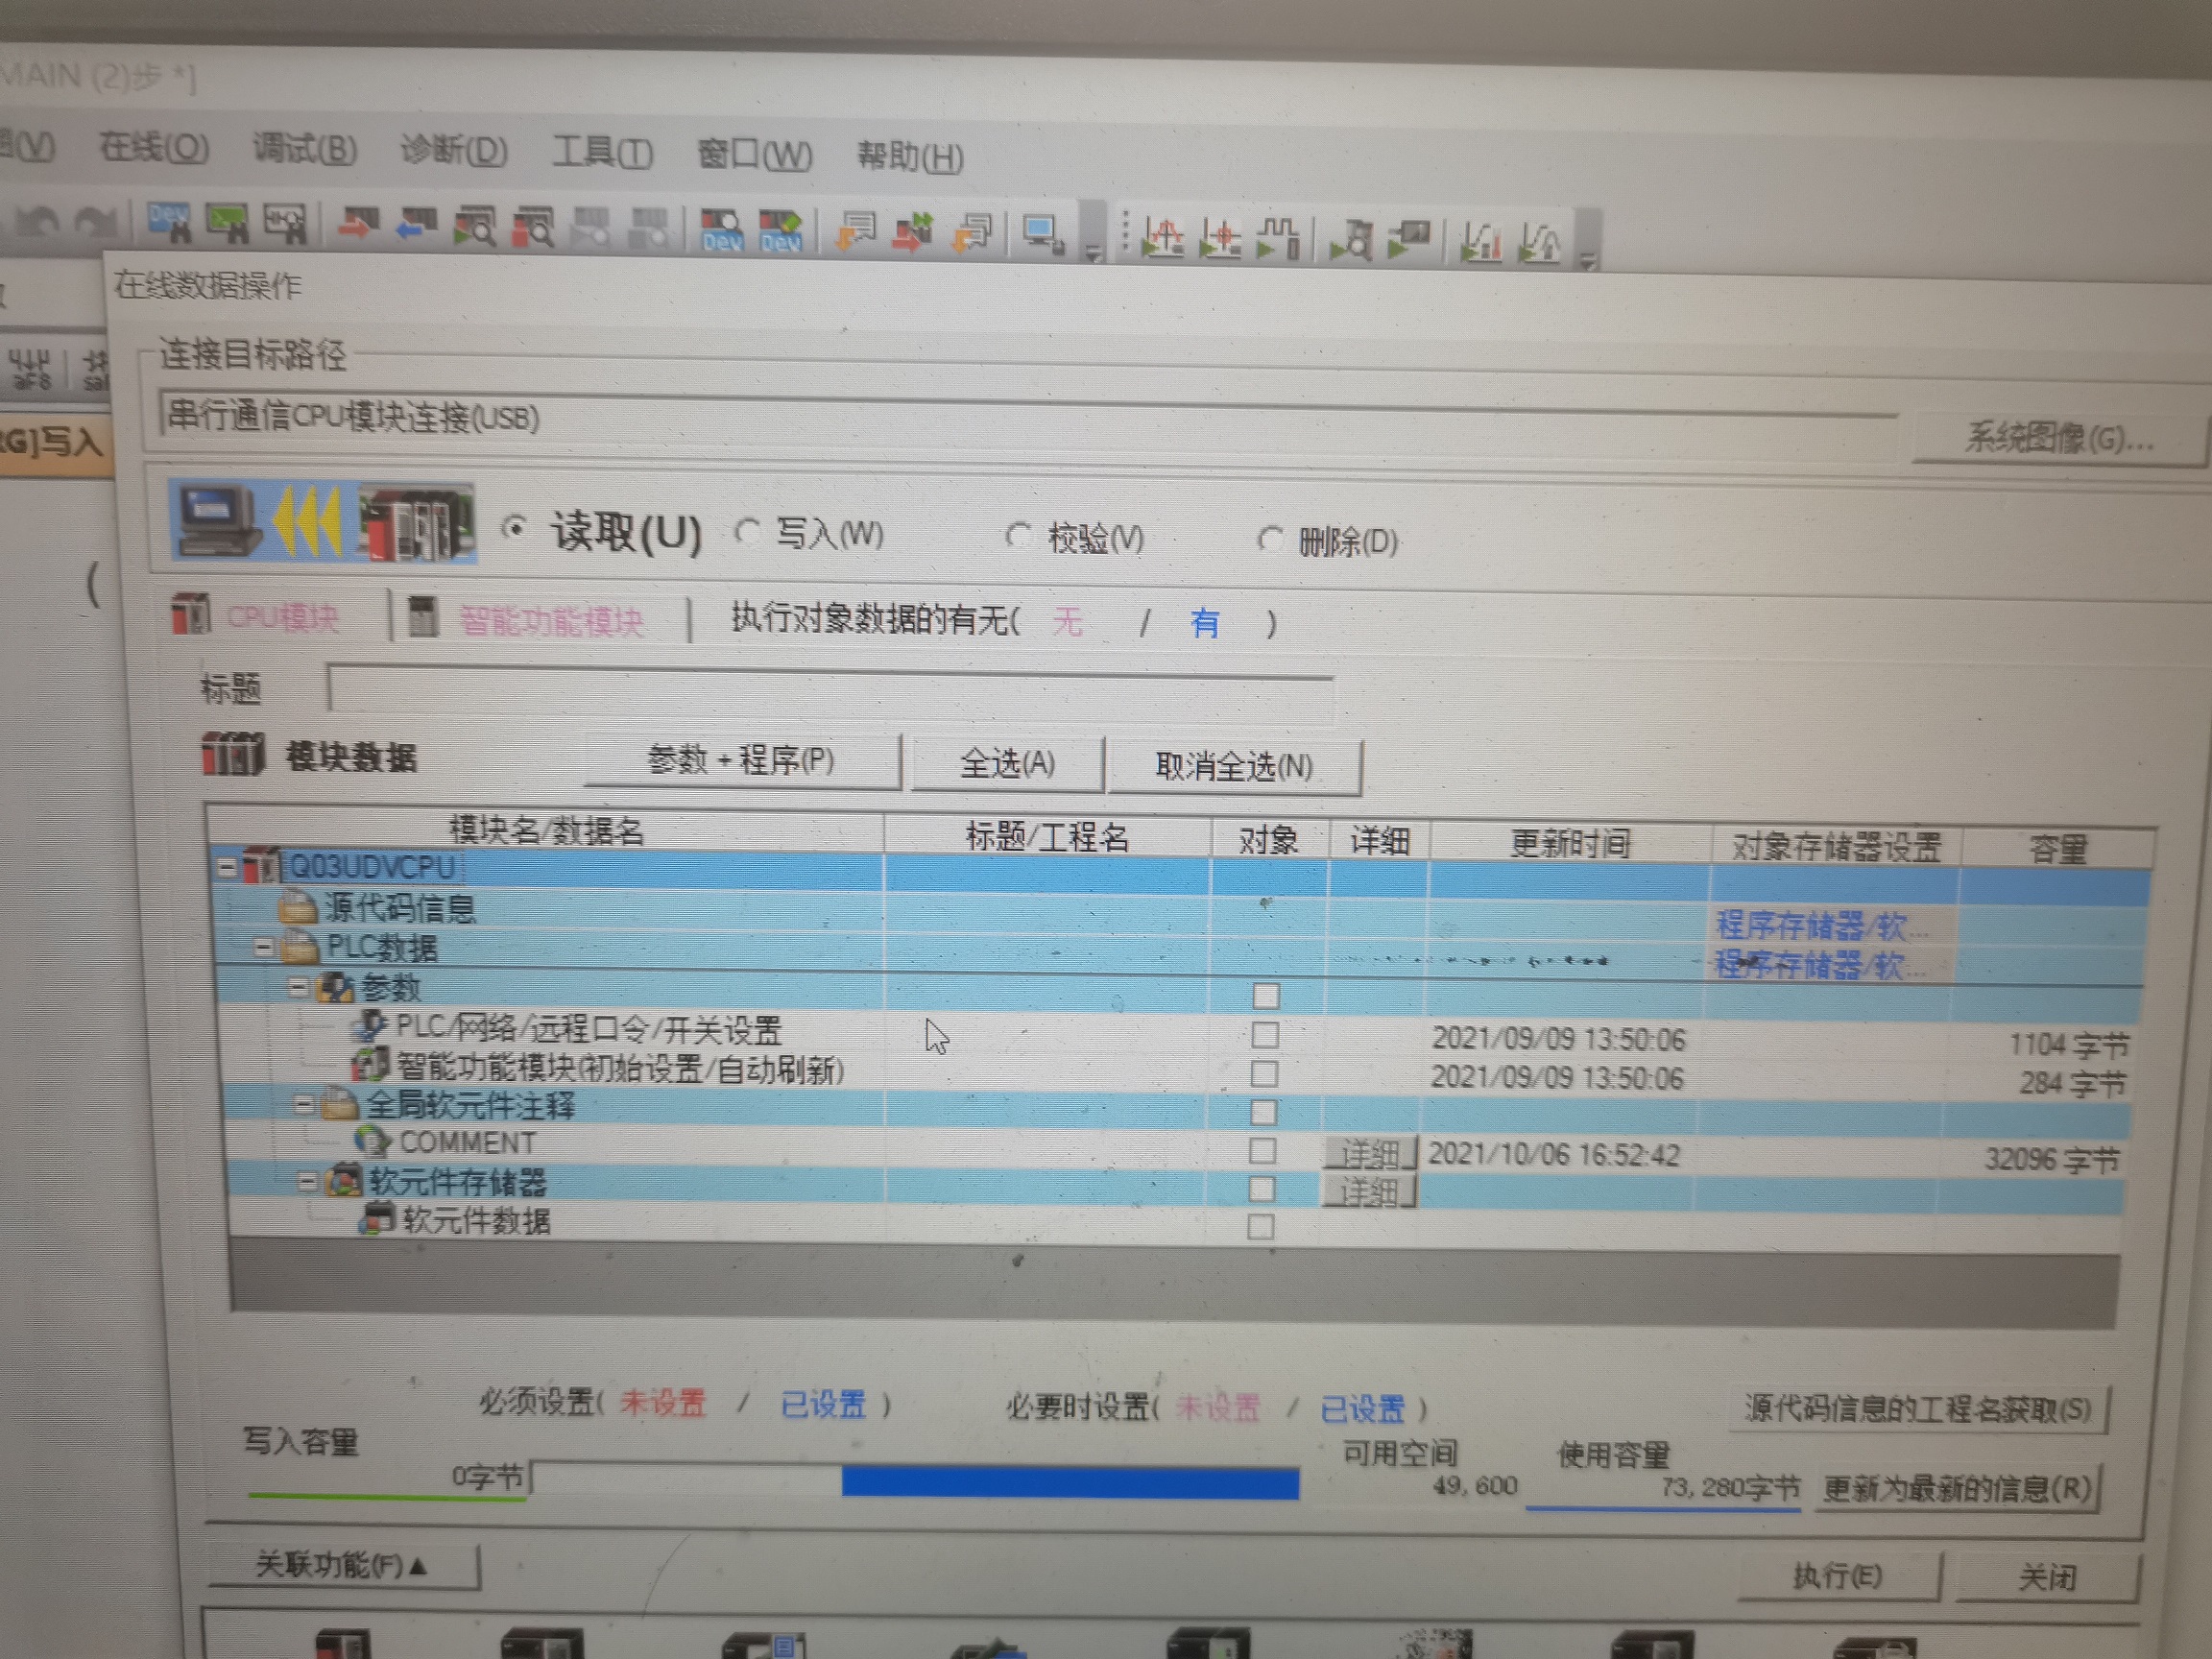
Task: Click the CPU模块 module icon
Action: tap(191, 614)
